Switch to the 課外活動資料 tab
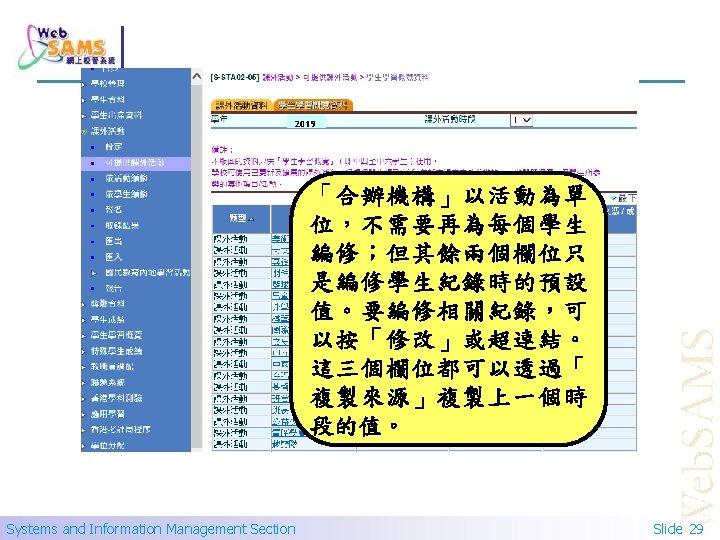 pyautogui.click(x=242, y=106)
